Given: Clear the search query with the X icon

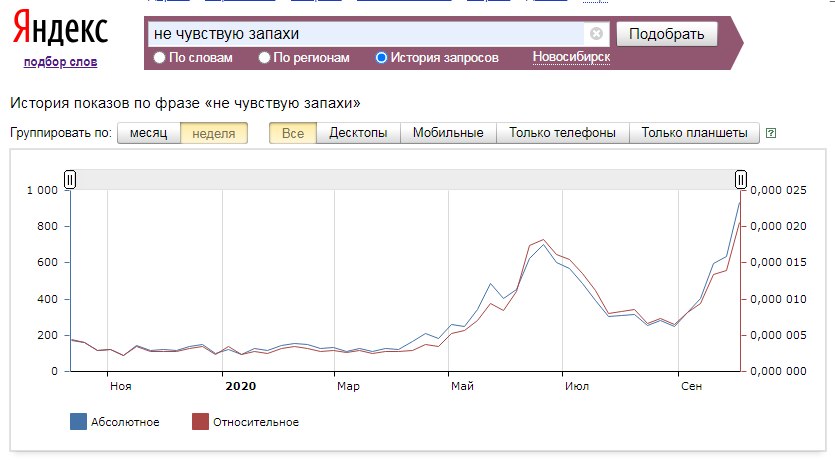Looking at the screenshot, I should 596,34.
